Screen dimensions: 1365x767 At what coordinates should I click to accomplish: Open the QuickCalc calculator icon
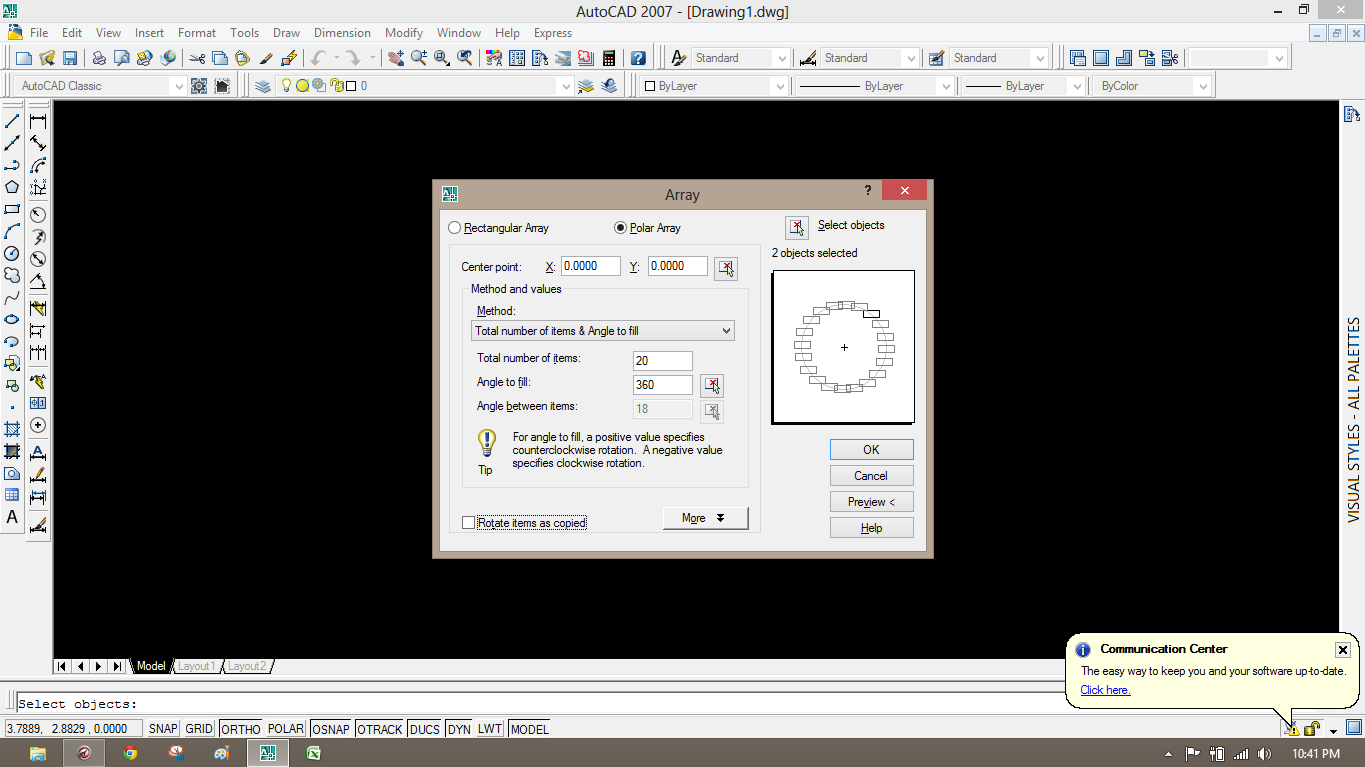[x=608, y=58]
